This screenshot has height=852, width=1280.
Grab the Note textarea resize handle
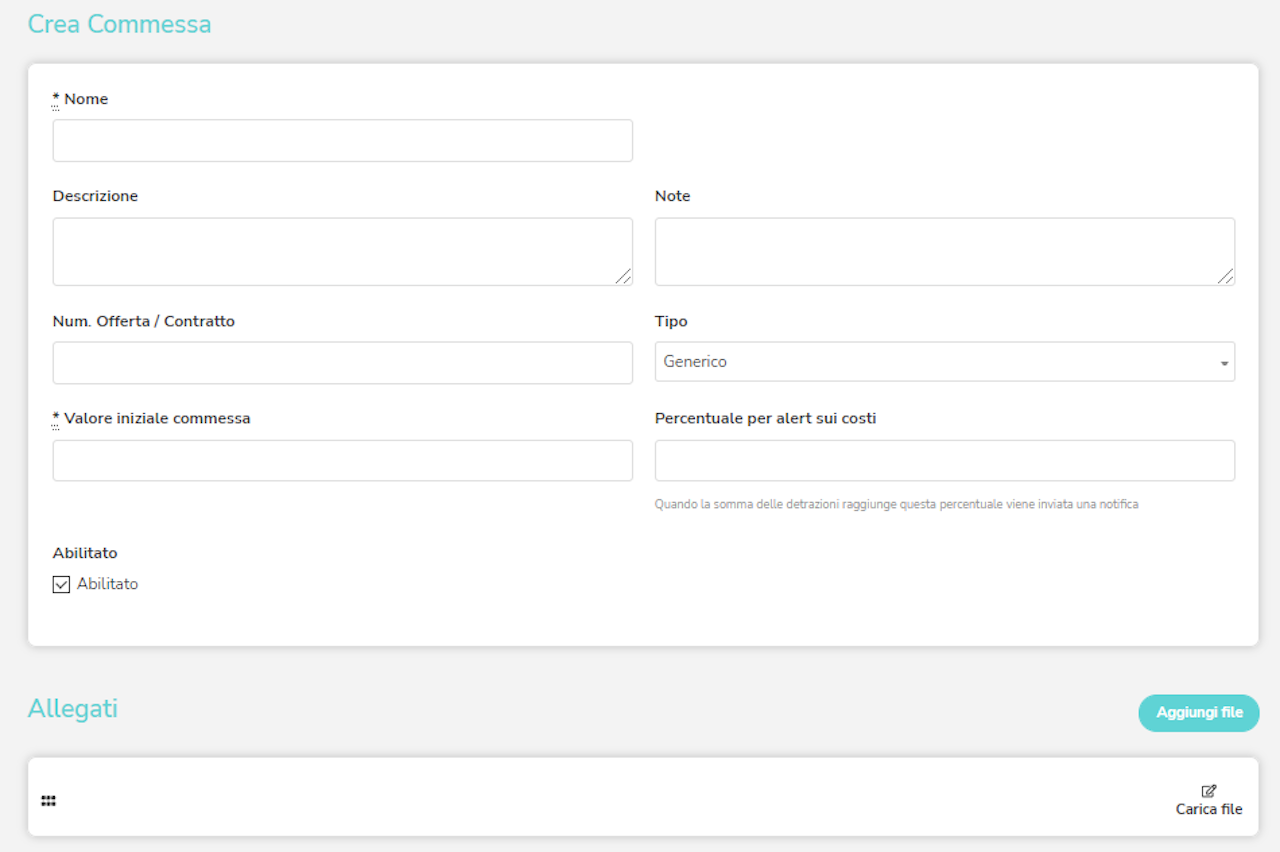point(1226,277)
